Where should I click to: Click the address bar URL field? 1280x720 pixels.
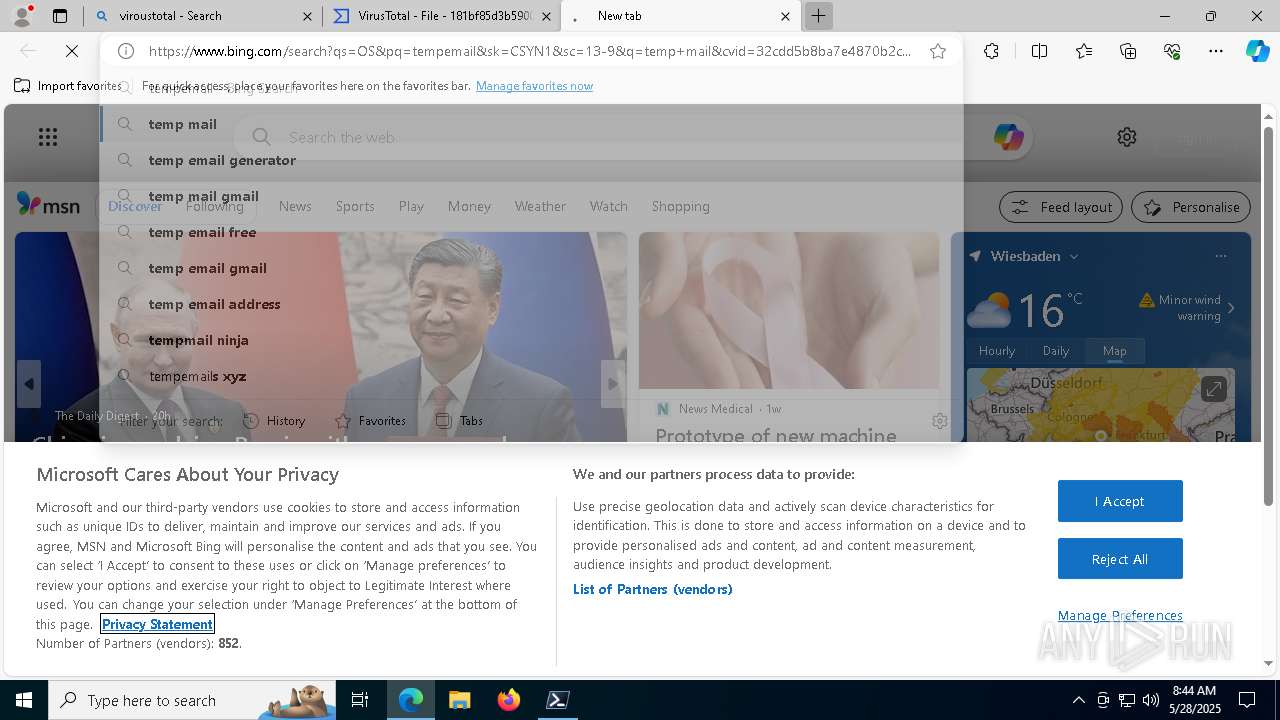[530, 51]
